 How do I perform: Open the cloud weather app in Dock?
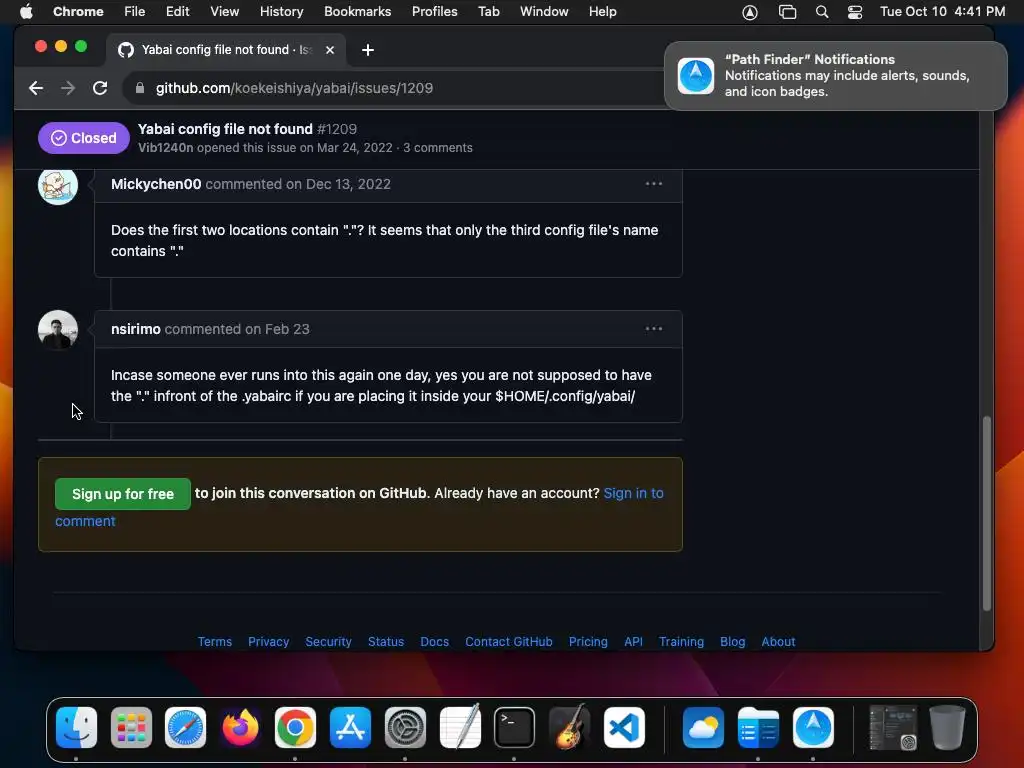coord(703,727)
